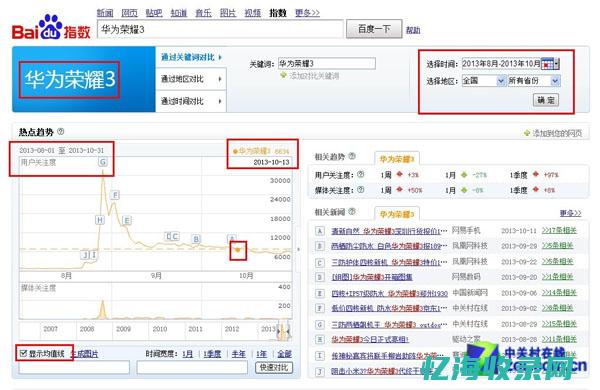
Task: Click news list letter icon E
Action: pyautogui.click(x=320, y=294)
